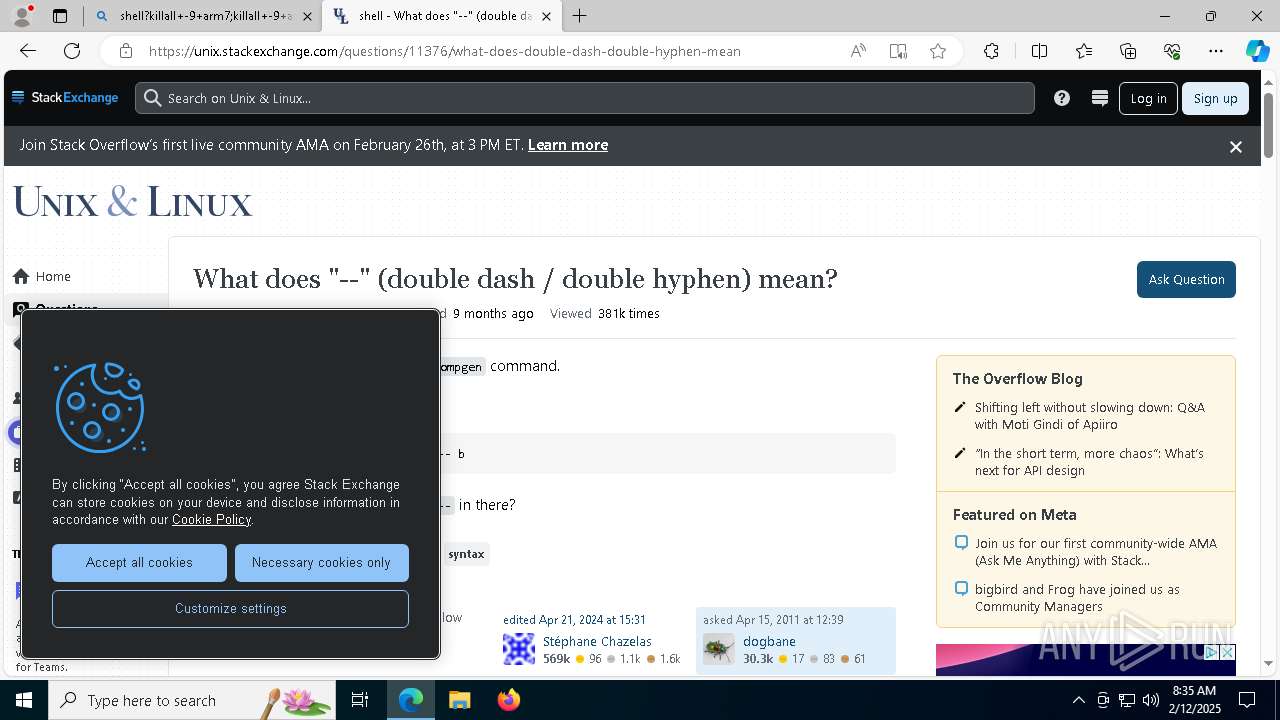1280x720 pixels.
Task: Open first community-wide AMA meta post
Action: [1096, 552]
